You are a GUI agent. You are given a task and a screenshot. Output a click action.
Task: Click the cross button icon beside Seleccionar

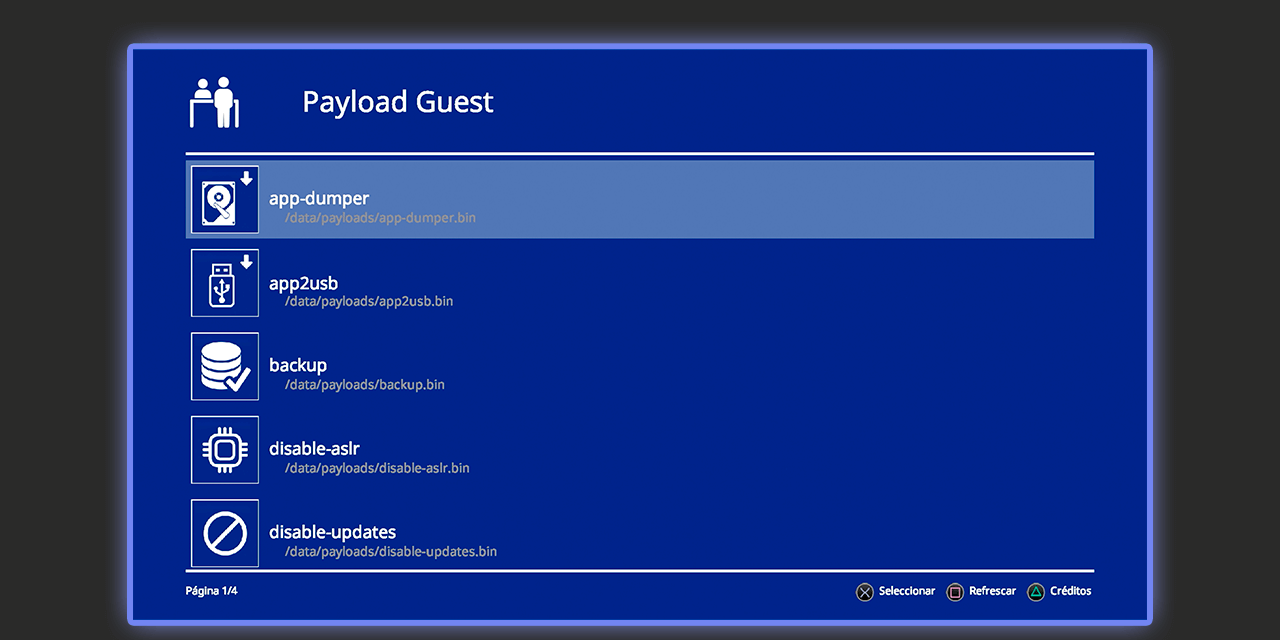[x=865, y=592]
